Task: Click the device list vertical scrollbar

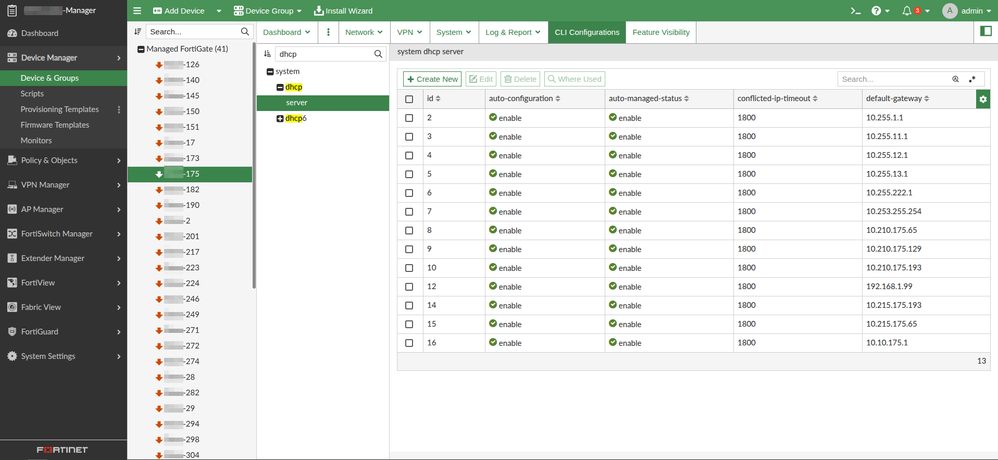Action: 254,165
